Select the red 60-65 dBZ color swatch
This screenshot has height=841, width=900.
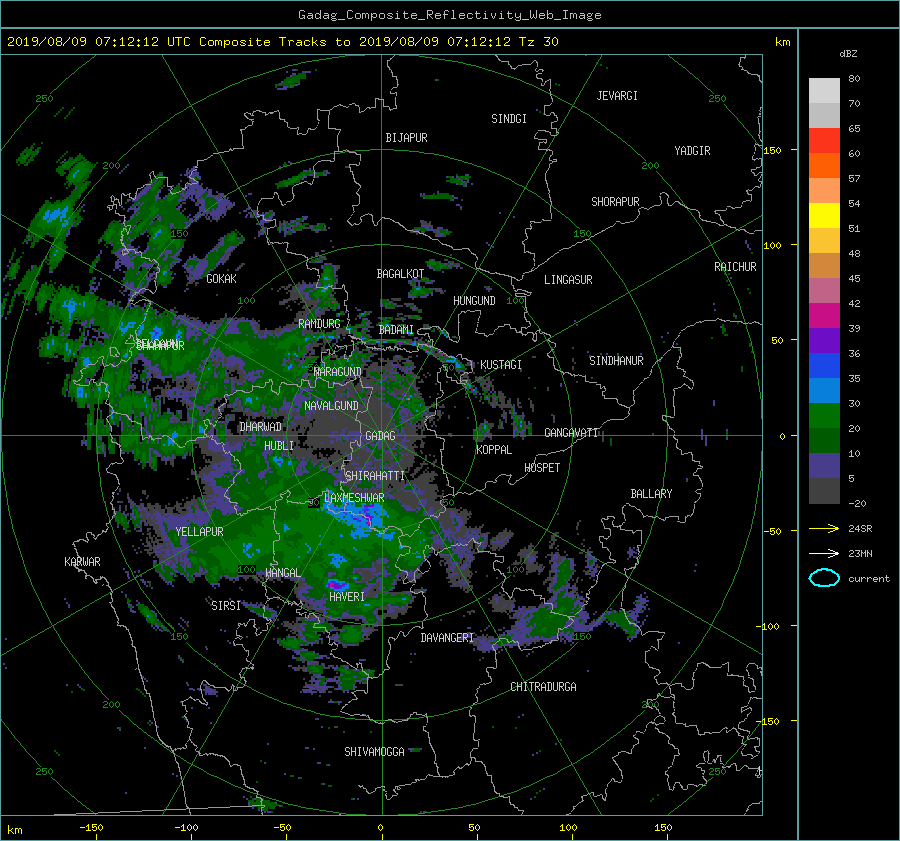pos(824,140)
